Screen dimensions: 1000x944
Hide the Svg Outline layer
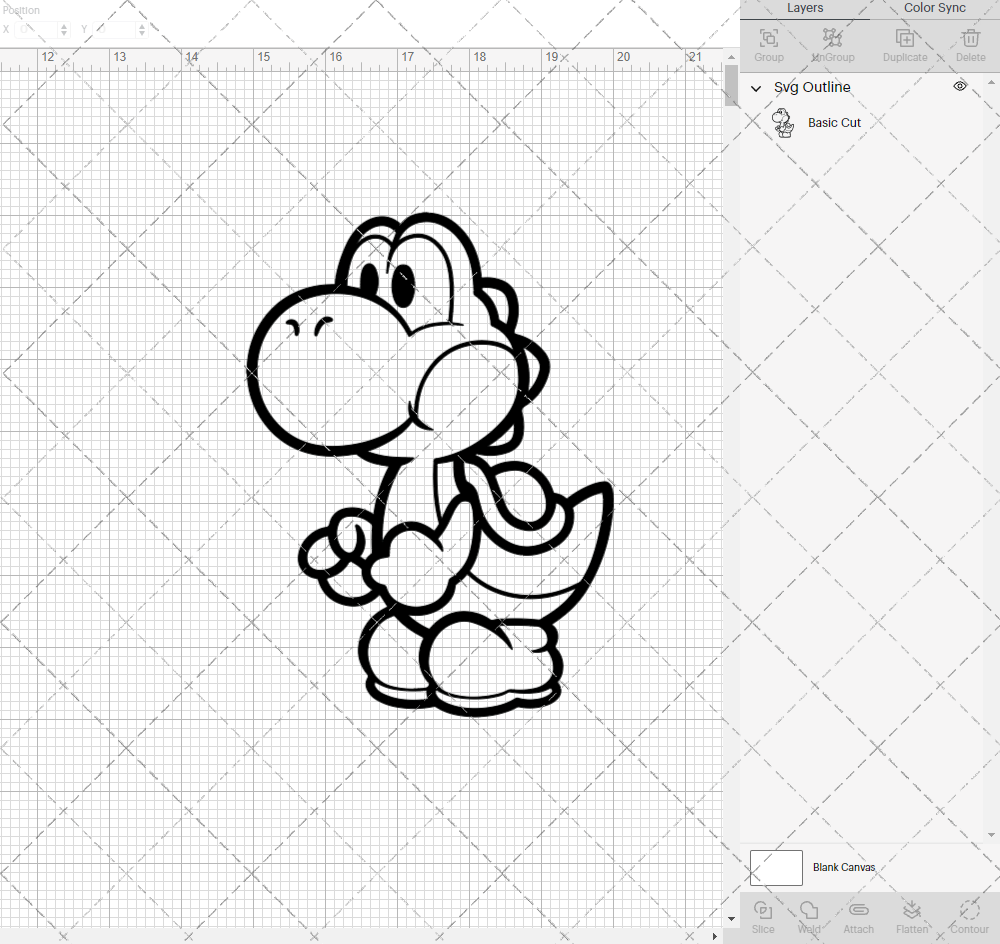960,86
